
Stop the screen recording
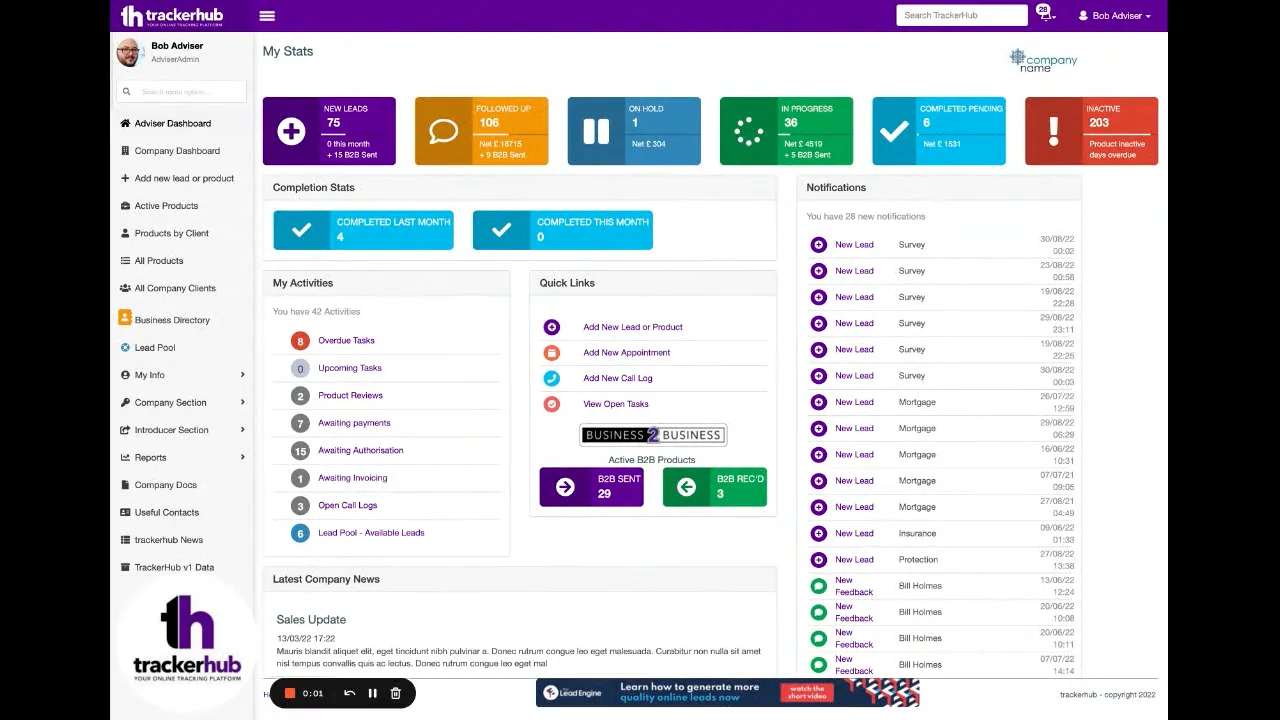290,693
